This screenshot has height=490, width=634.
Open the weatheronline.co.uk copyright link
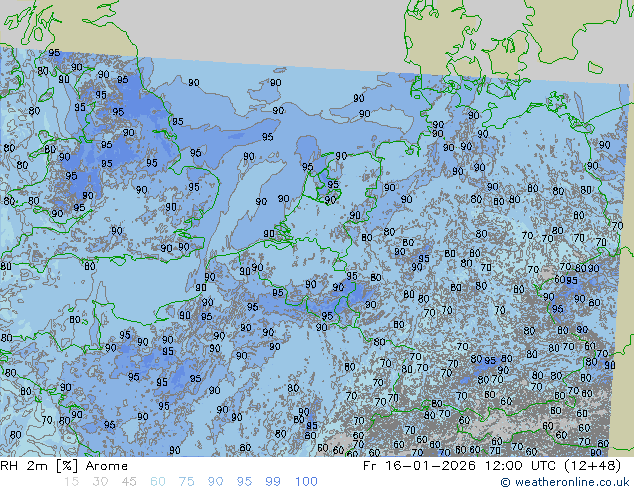(x=565, y=482)
